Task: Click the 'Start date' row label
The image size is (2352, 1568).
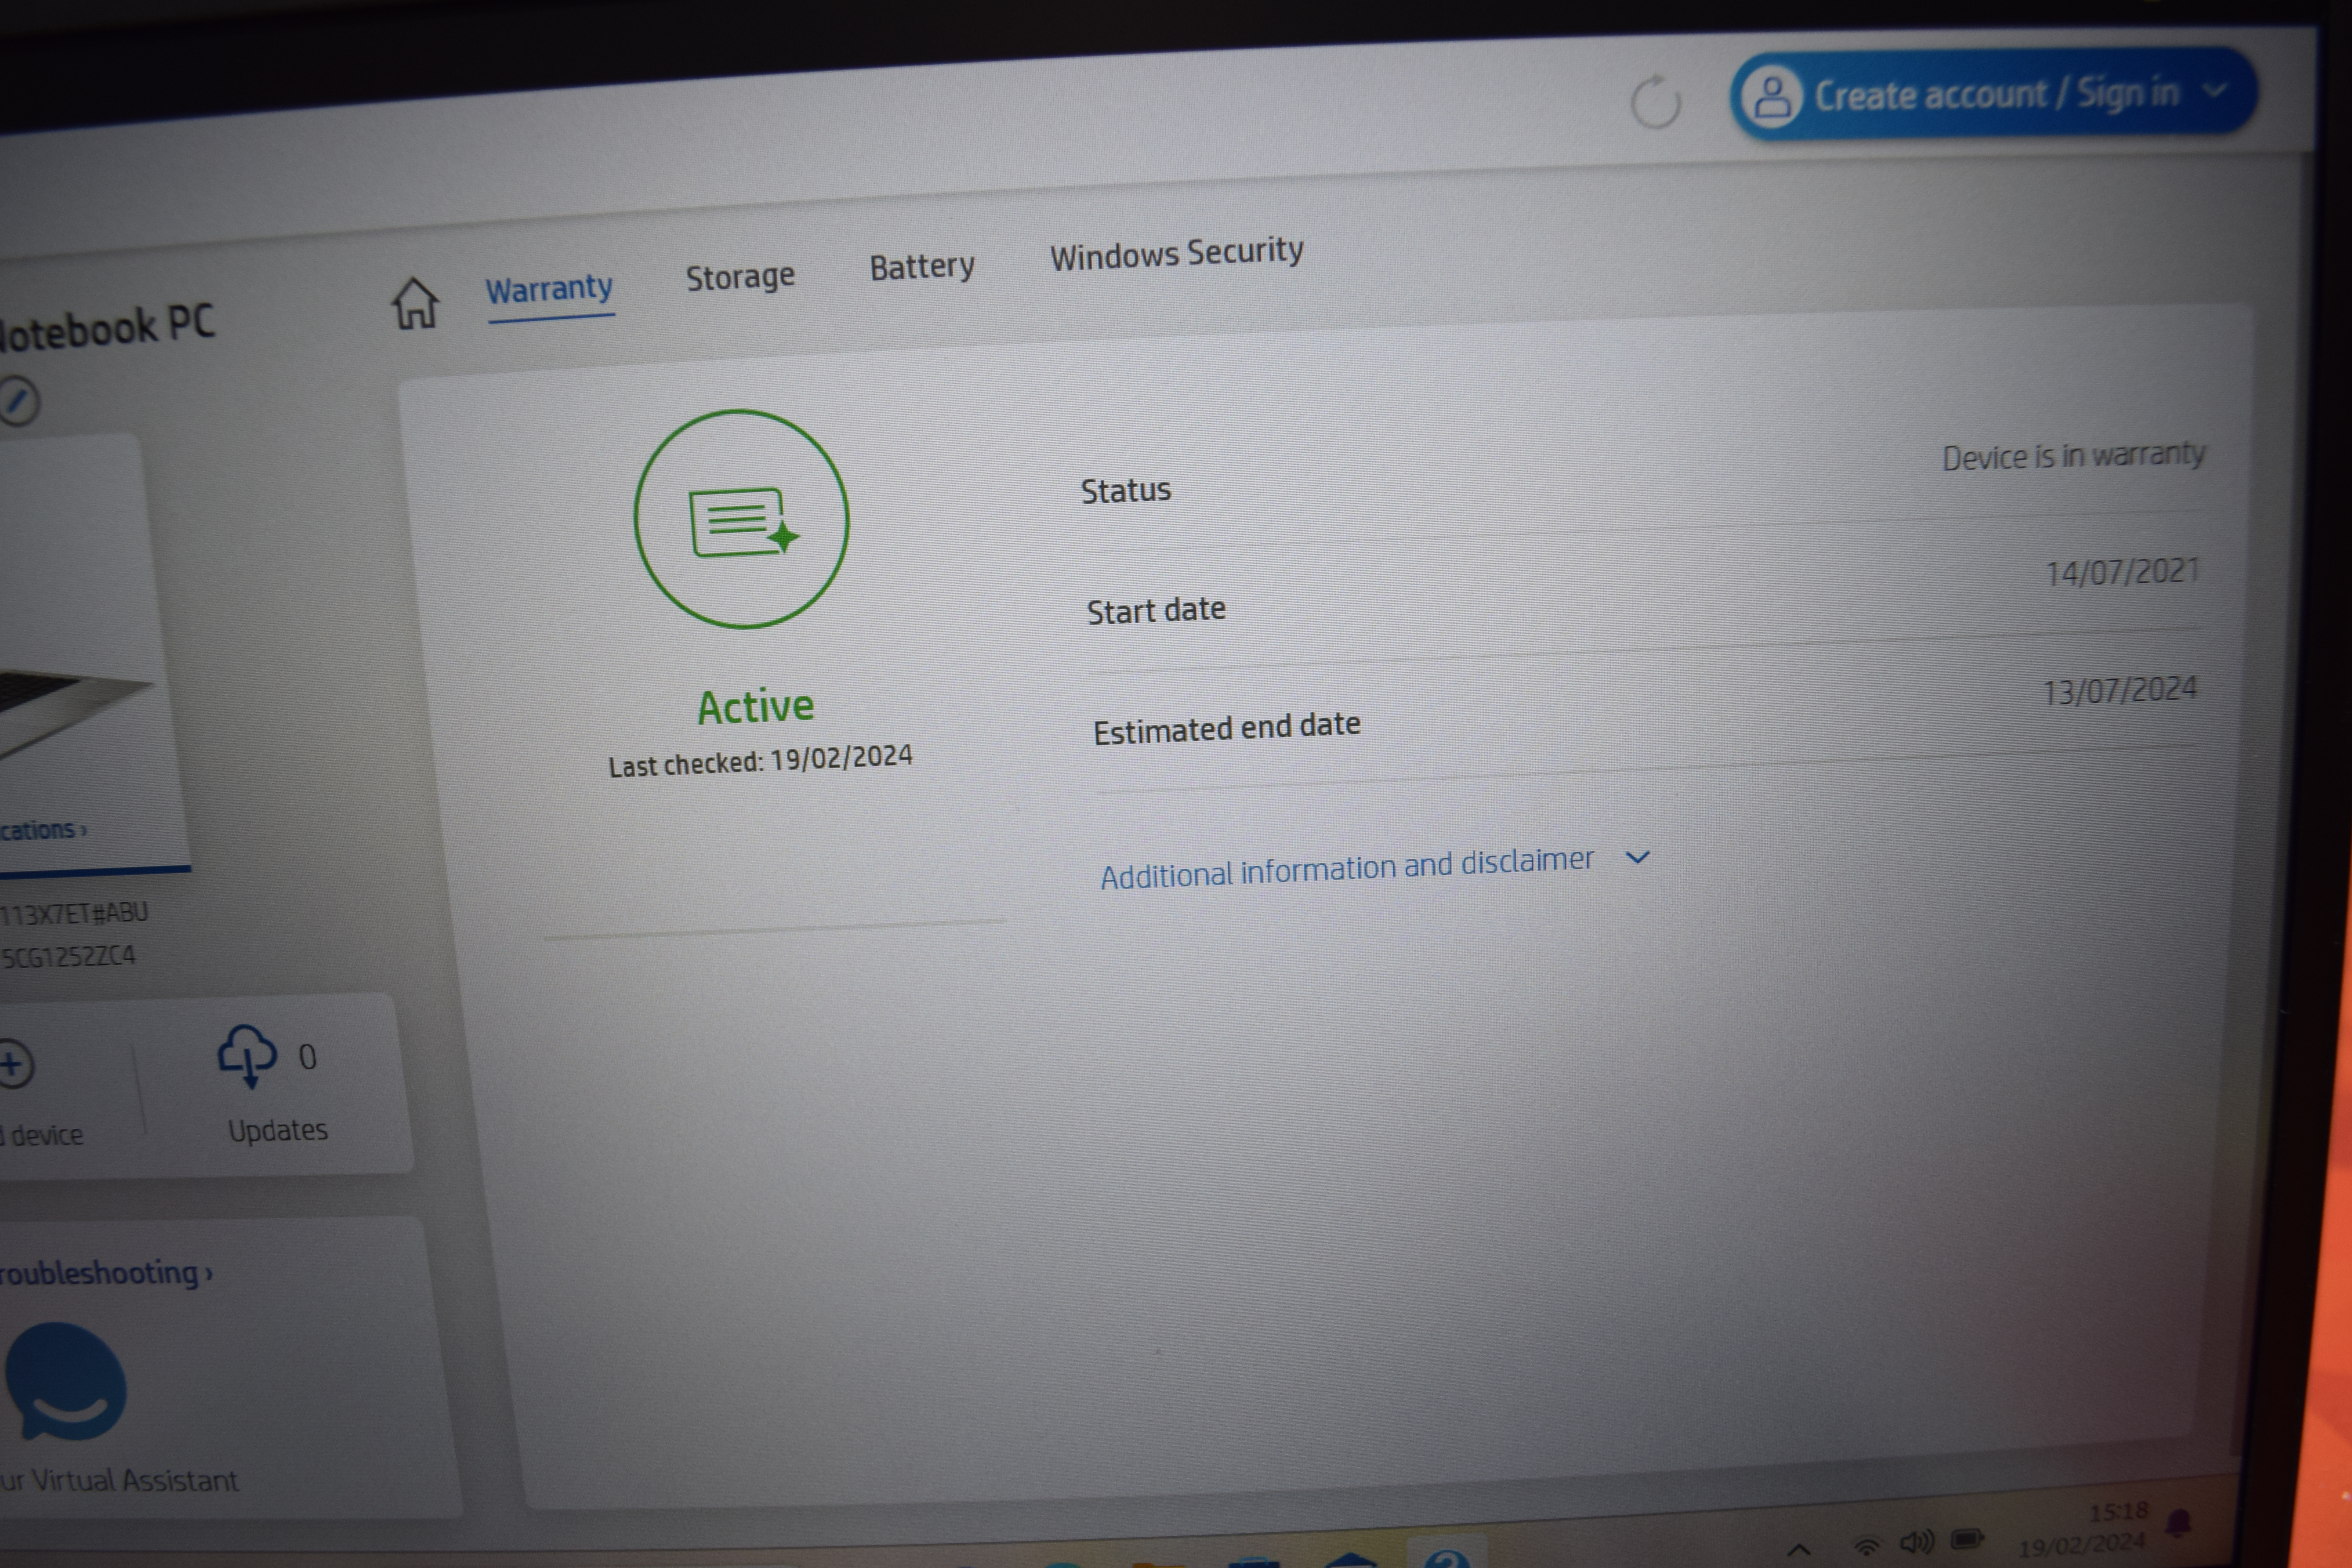Action: coord(1156,610)
